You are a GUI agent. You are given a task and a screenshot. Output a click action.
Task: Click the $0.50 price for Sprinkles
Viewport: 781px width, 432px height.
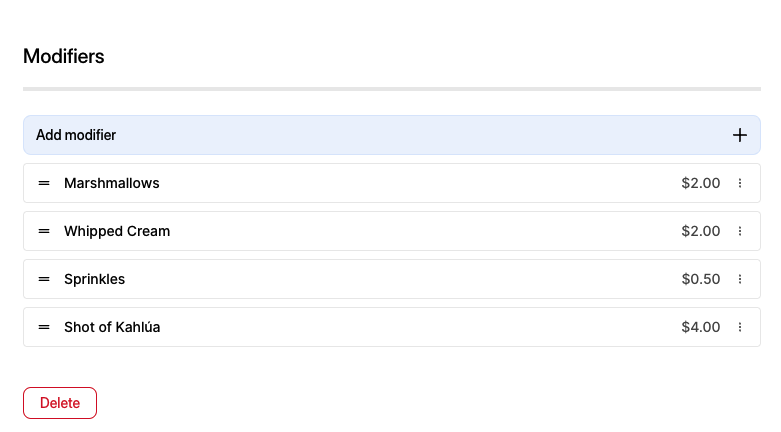point(701,279)
